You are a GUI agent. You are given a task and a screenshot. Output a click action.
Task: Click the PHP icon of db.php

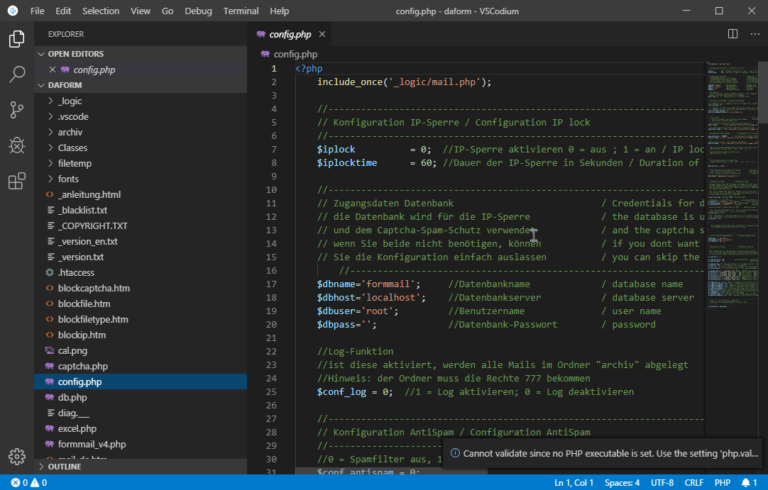(x=49, y=397)
